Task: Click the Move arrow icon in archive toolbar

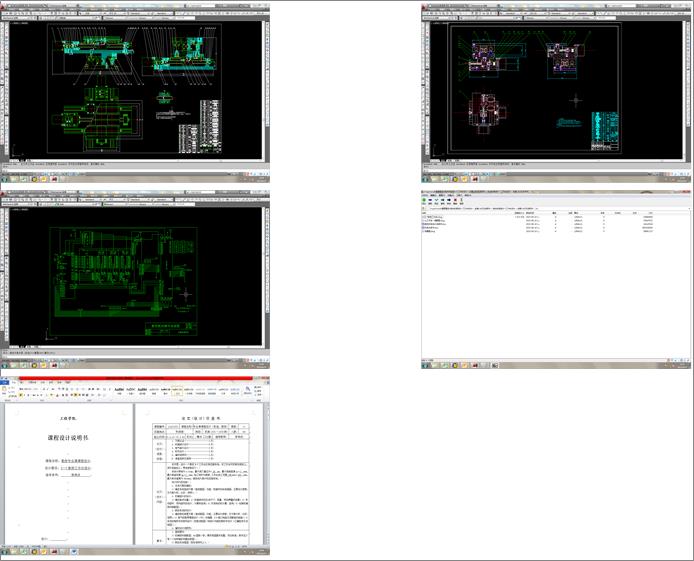Action: tap(449, 200)
